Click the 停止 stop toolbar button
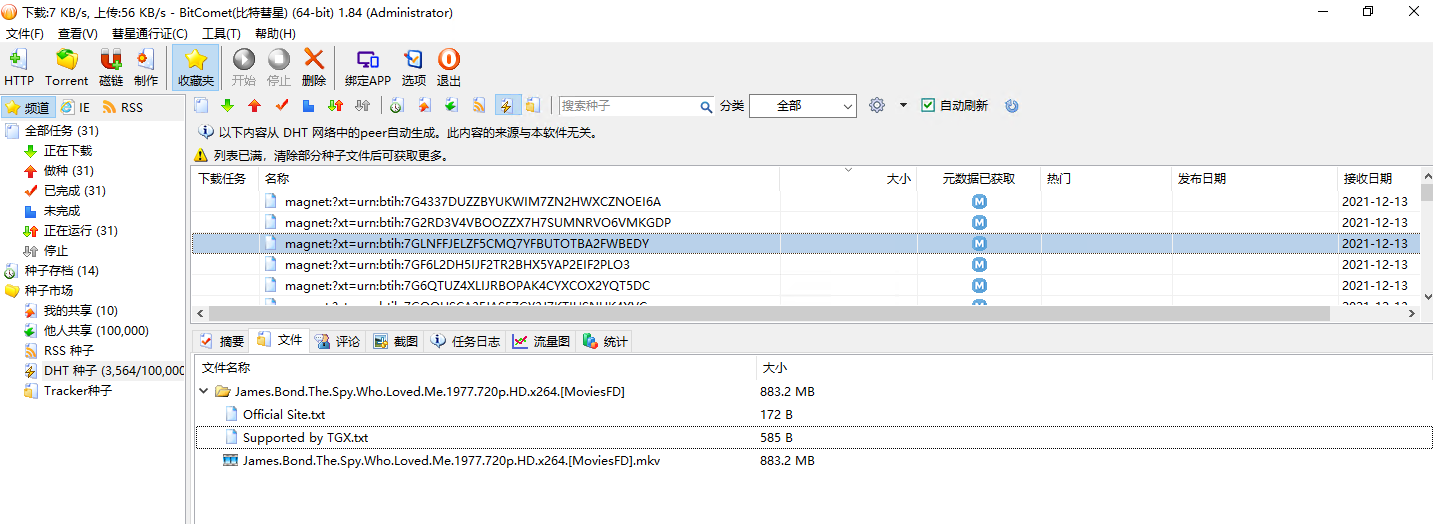Image resolution: width=1433 pixels, height=524 pixels. pyautogui.click(x=279, y=68)
